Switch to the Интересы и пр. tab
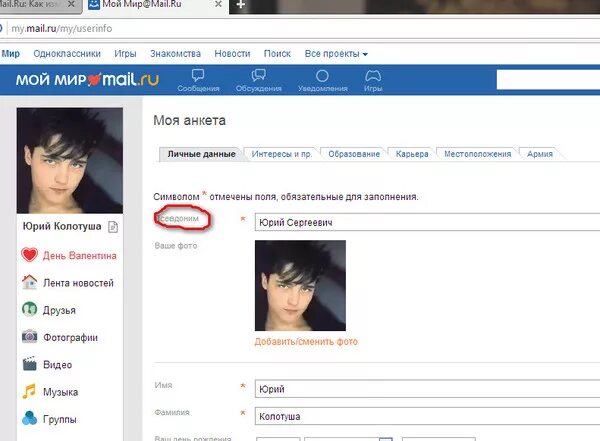 282,154
